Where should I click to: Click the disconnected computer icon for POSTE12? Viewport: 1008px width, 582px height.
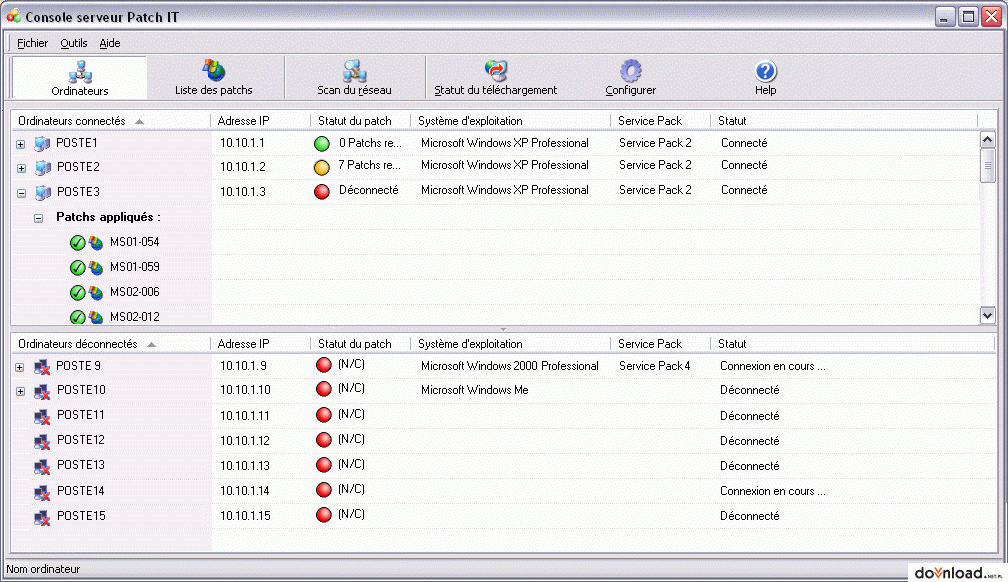(42, 442)
